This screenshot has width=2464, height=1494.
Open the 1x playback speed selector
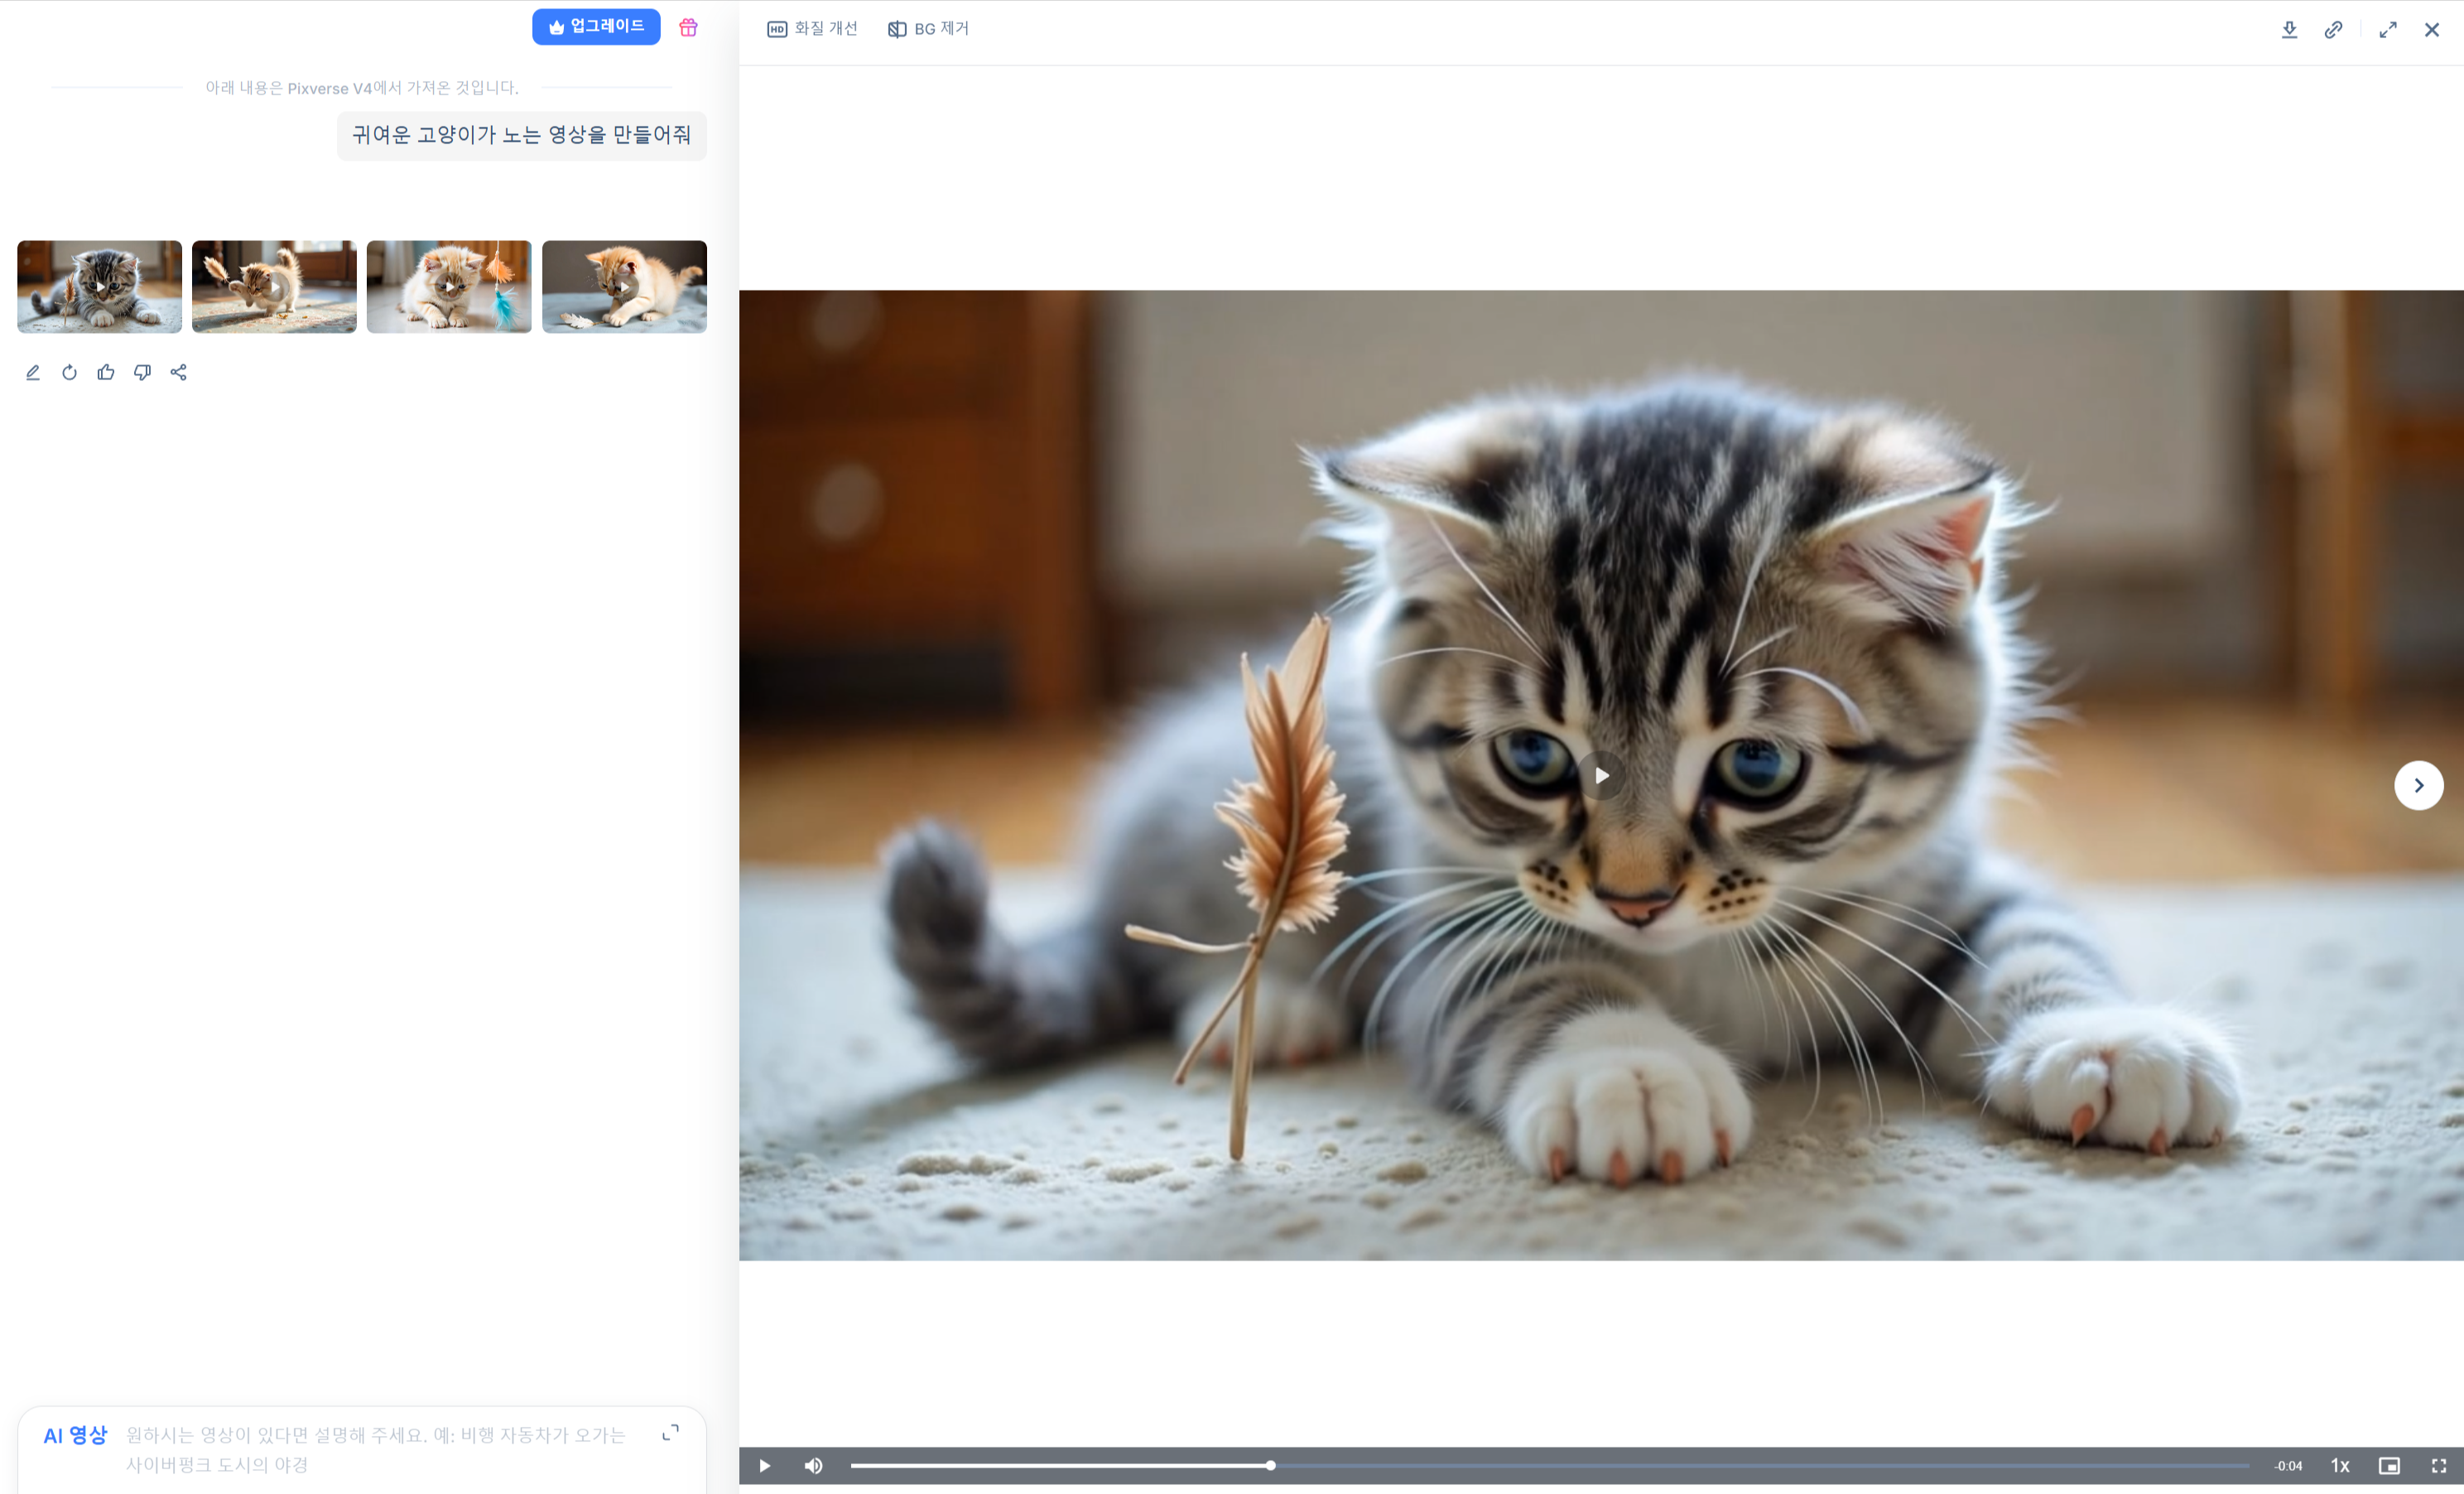coord(2340,1465)
